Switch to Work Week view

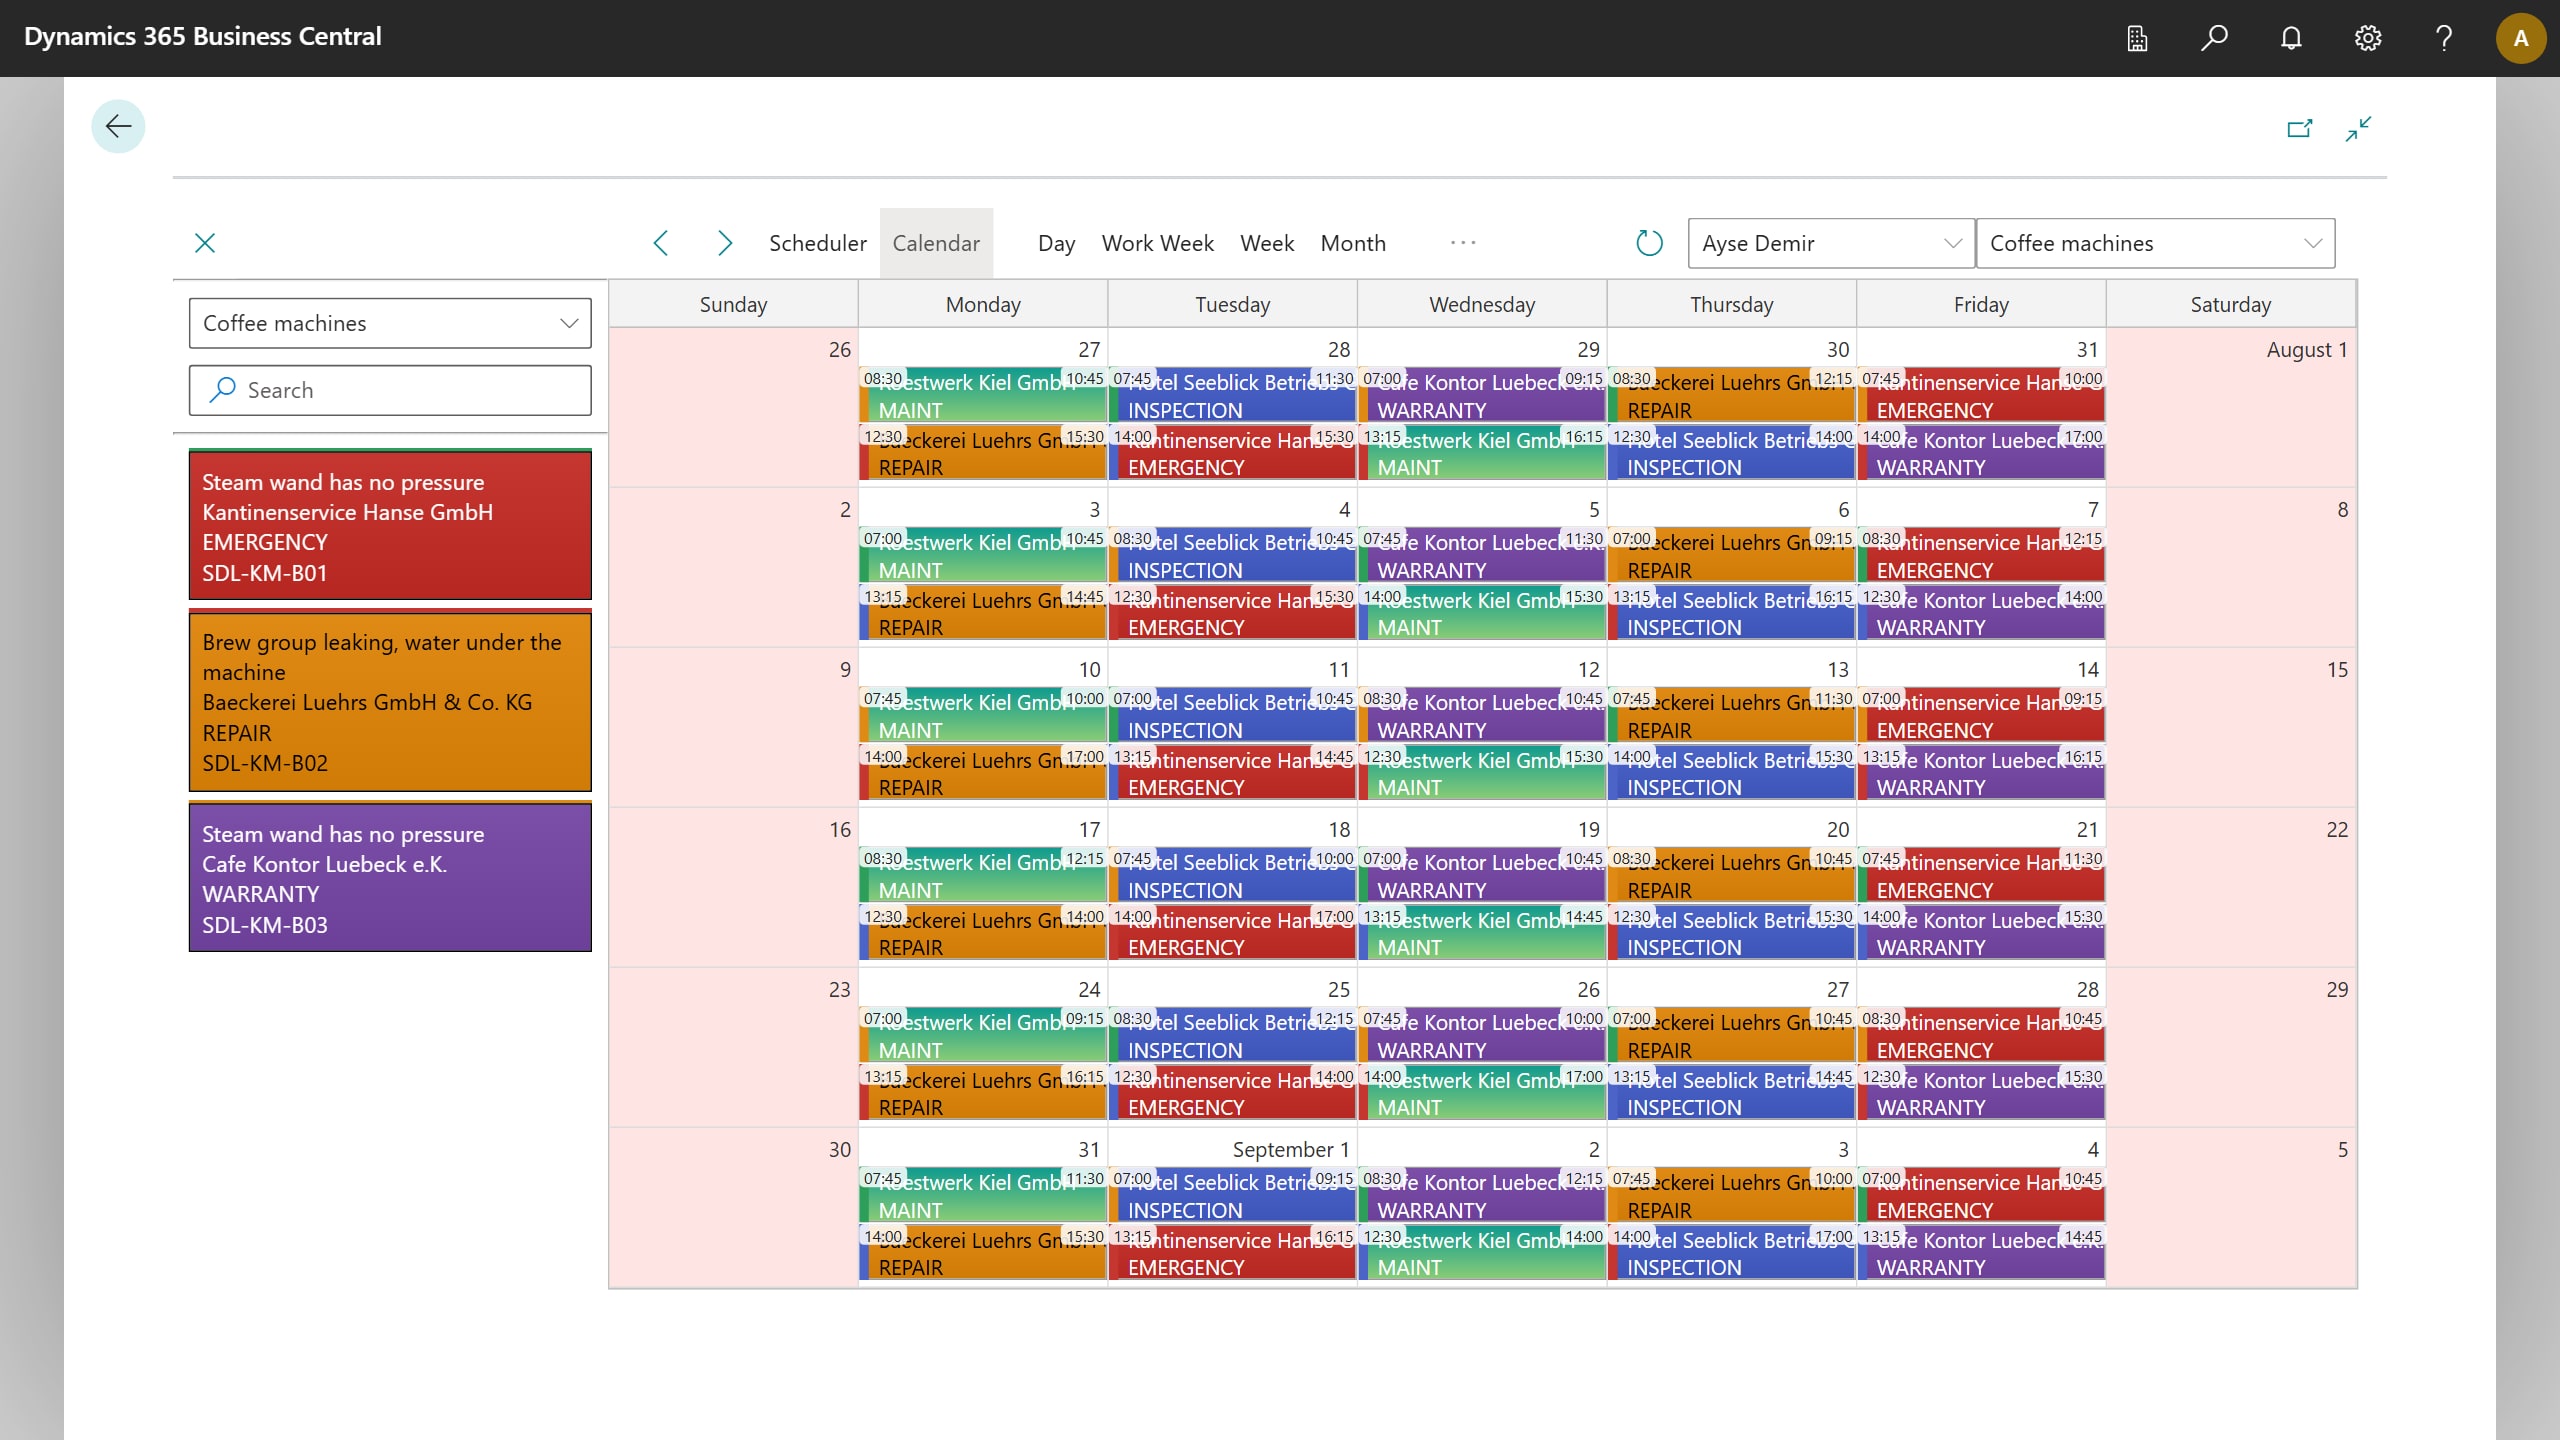pyautogui.click(x=1157, y=243)
